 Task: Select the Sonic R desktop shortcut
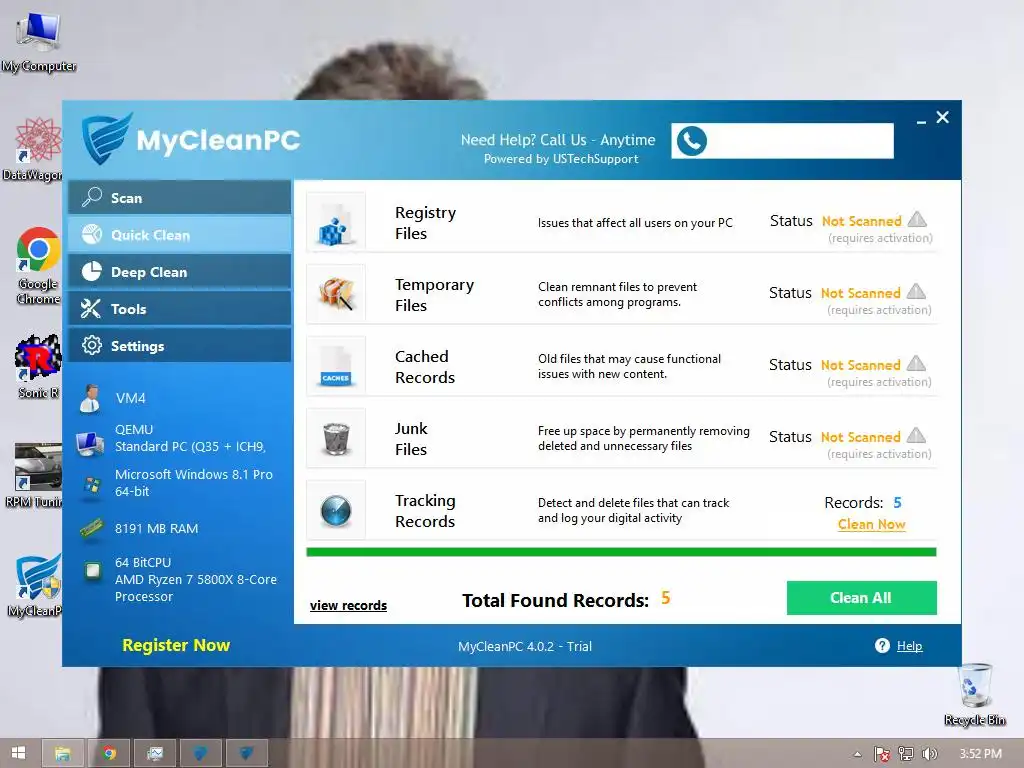[38, 366]
